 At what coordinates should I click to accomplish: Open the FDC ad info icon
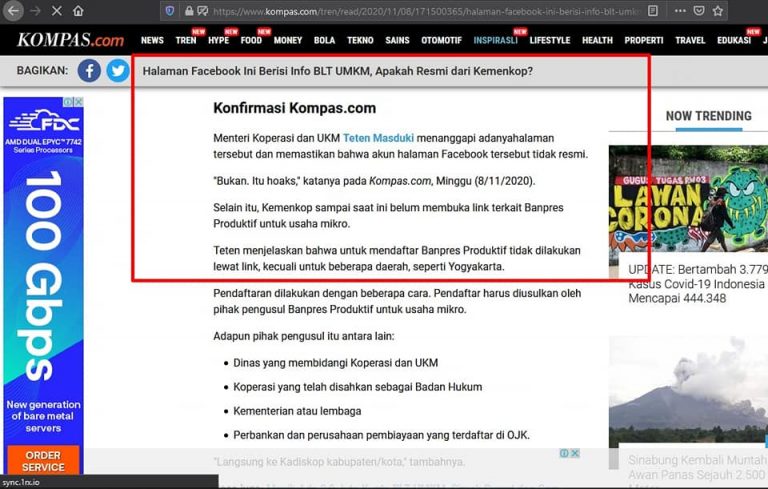[x=69, y=102]
